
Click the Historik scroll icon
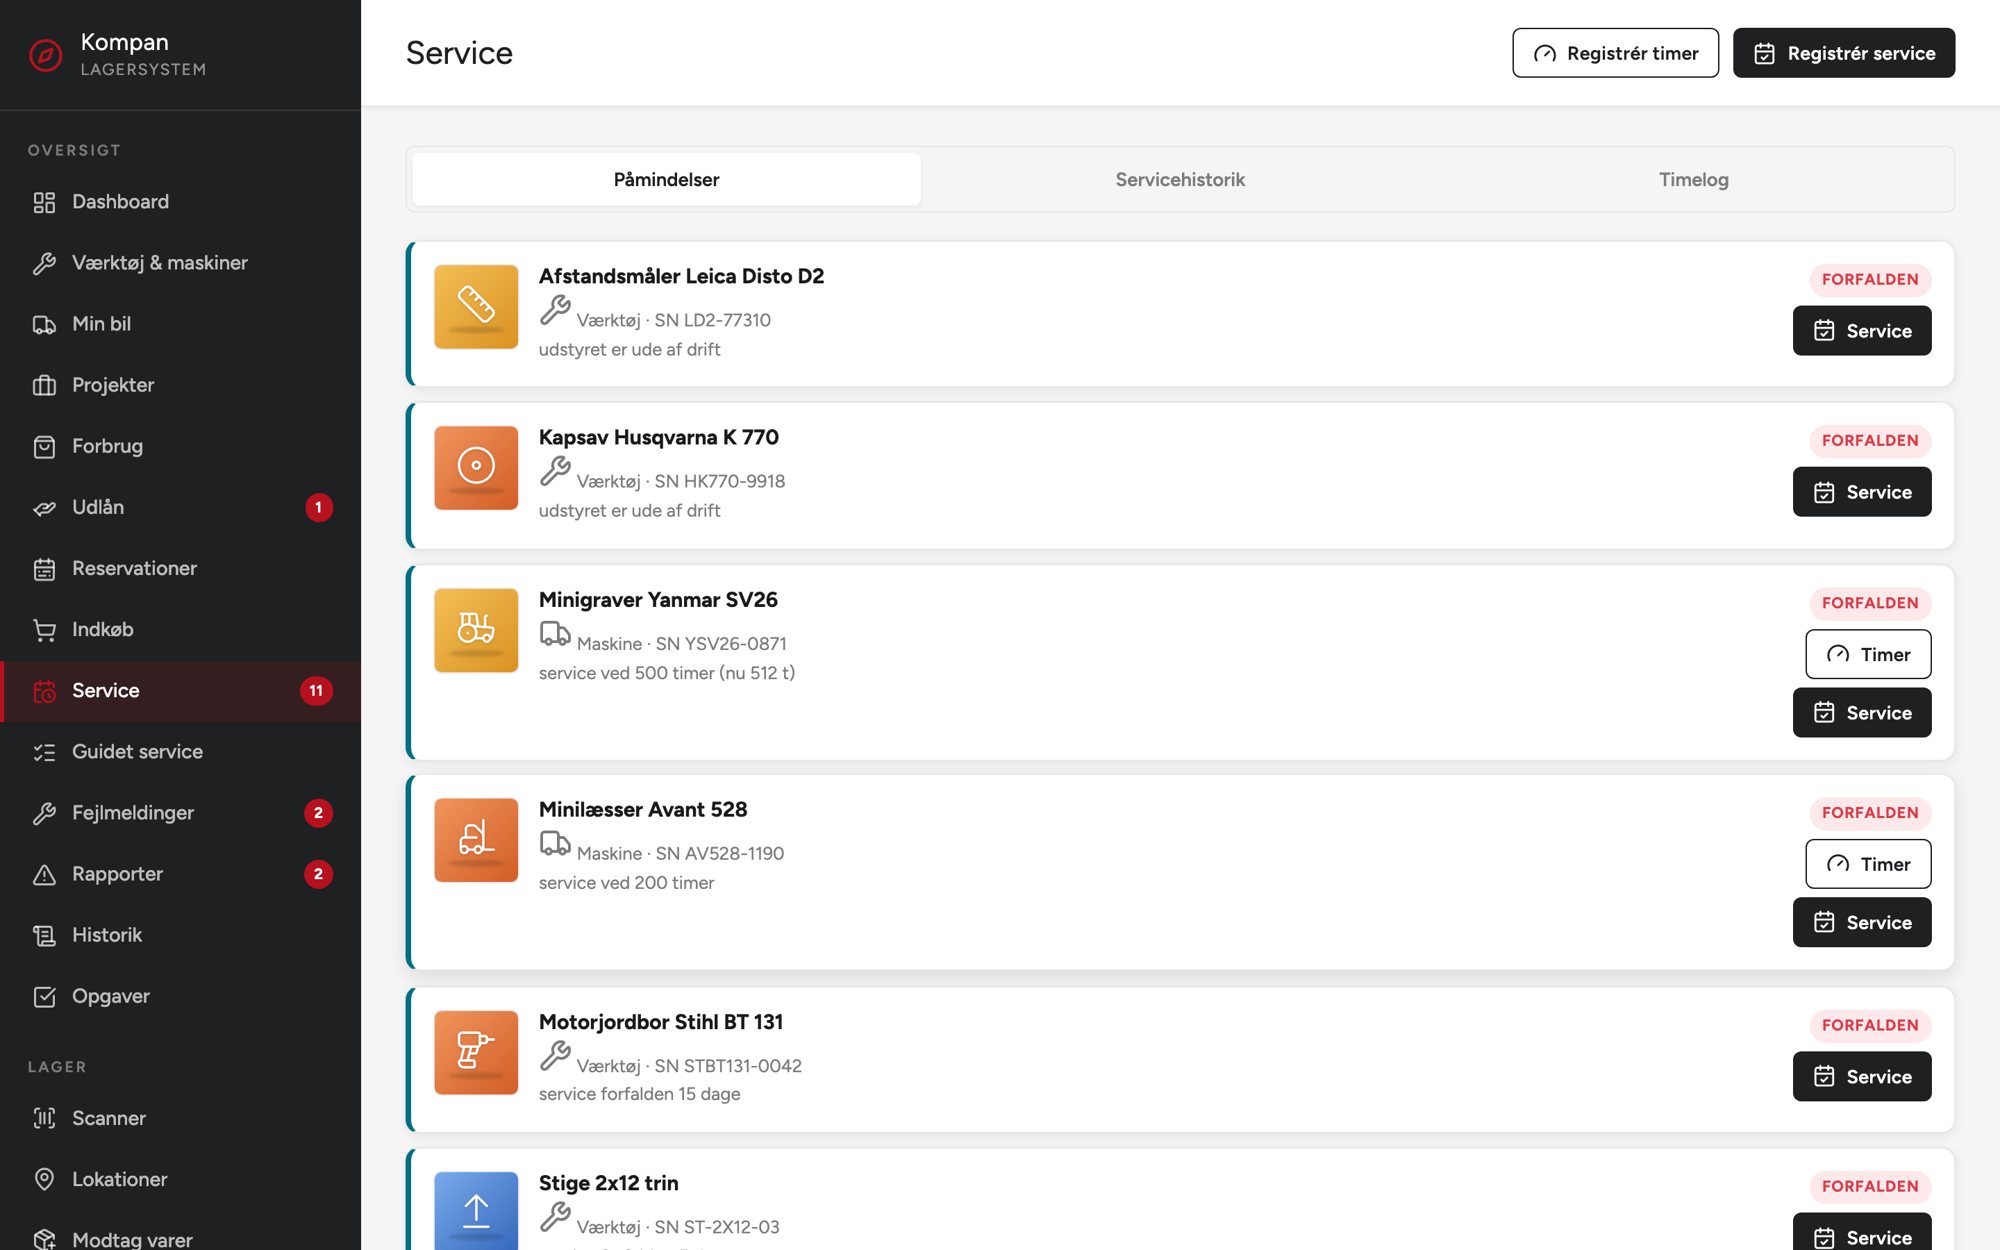pos(44,935)
